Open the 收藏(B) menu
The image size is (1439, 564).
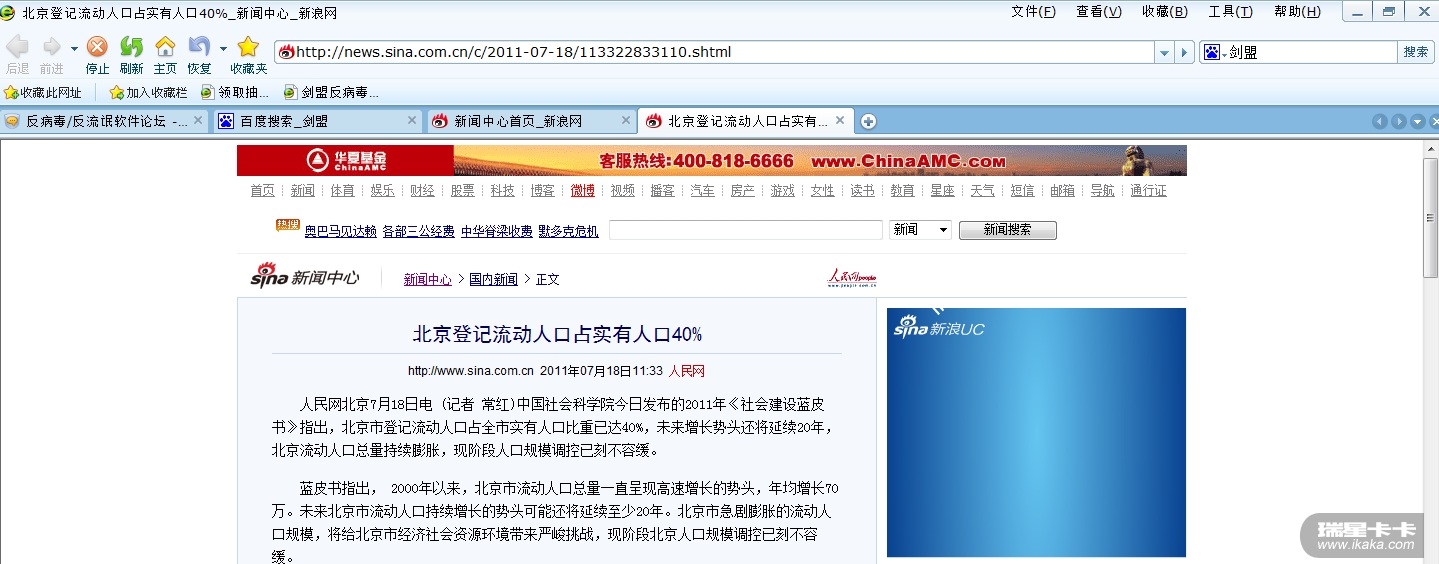coord(1165,11)
